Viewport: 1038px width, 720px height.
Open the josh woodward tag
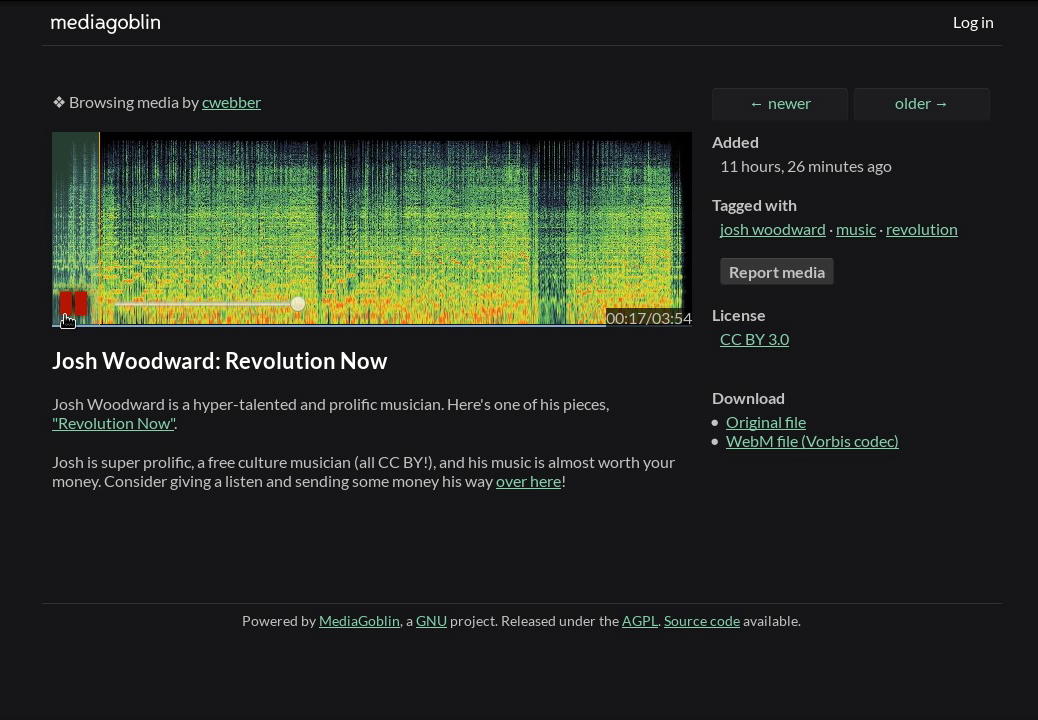click(773, 230)
